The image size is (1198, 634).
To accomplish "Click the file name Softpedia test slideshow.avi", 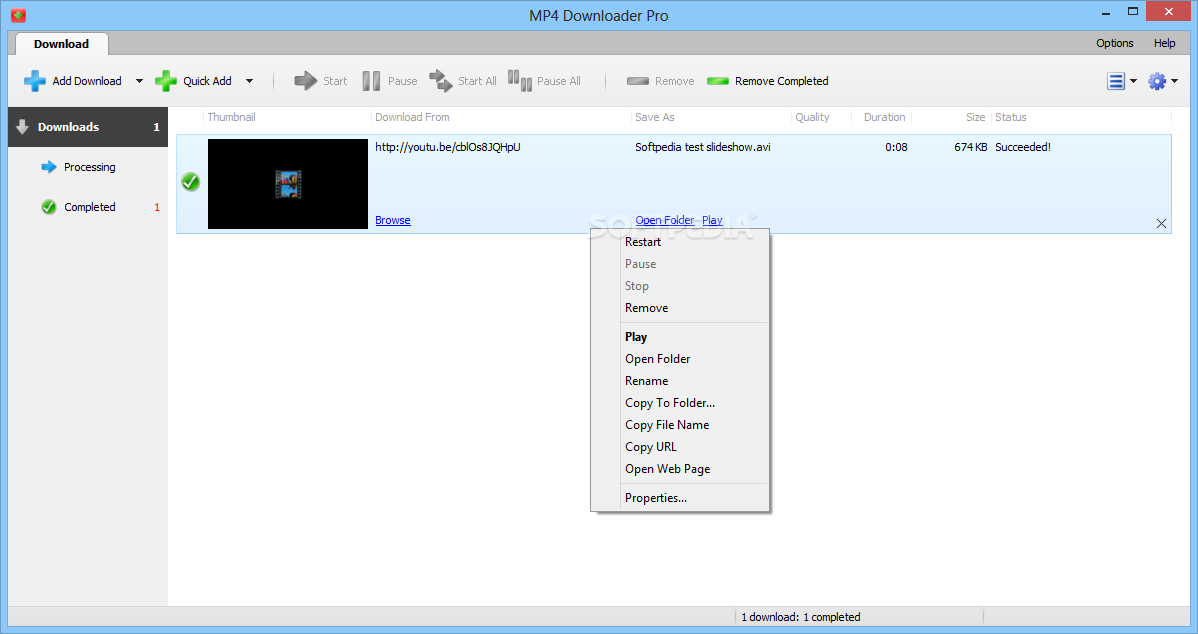I will pyautogui.click(x=703, y=147).
